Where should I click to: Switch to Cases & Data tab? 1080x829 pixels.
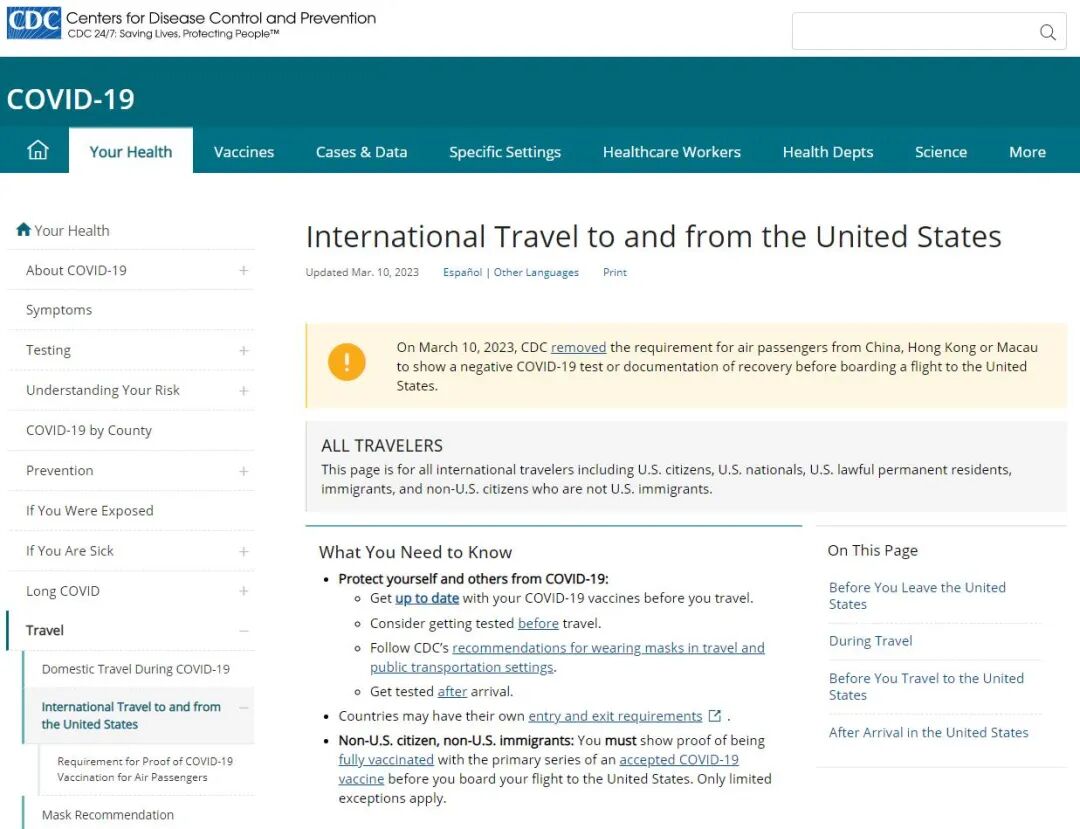pyautogui.click(x=361, y=152)
